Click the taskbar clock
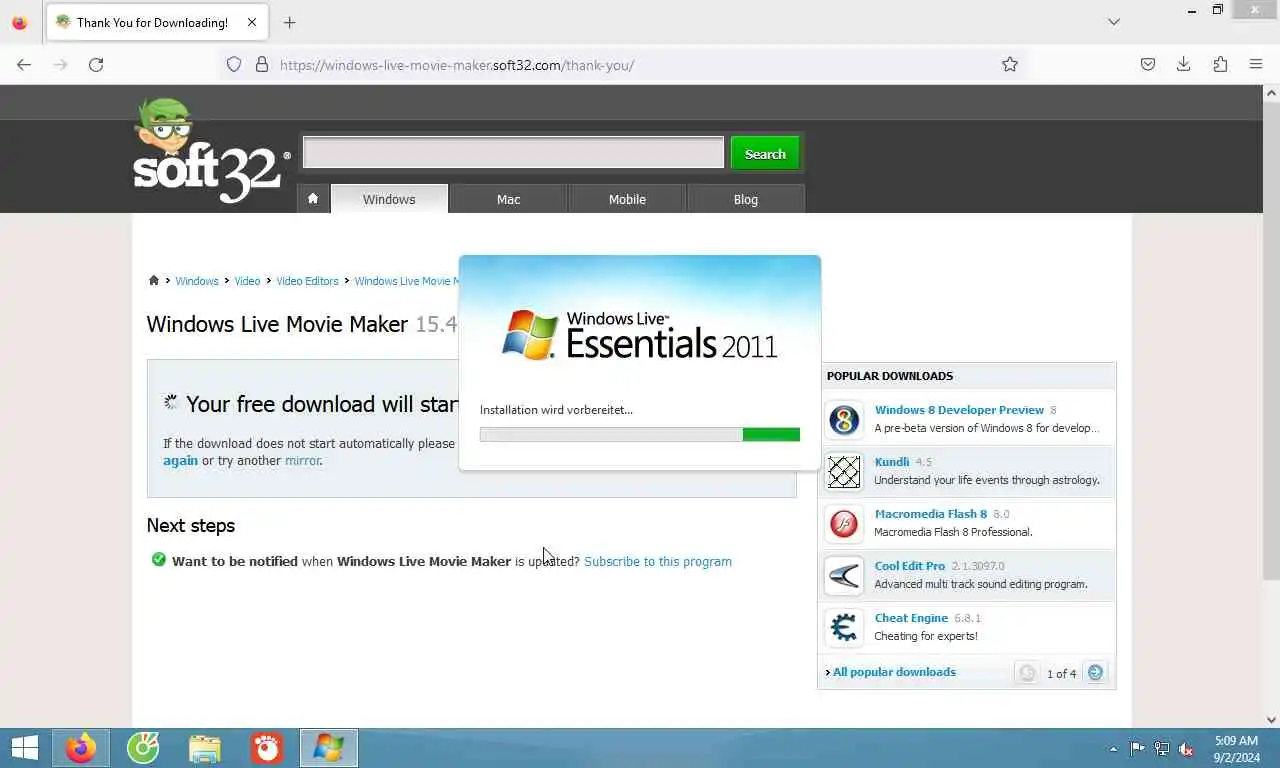Image resolution: width=1280 pixels, height=768 pixels. pos(1236,749)
